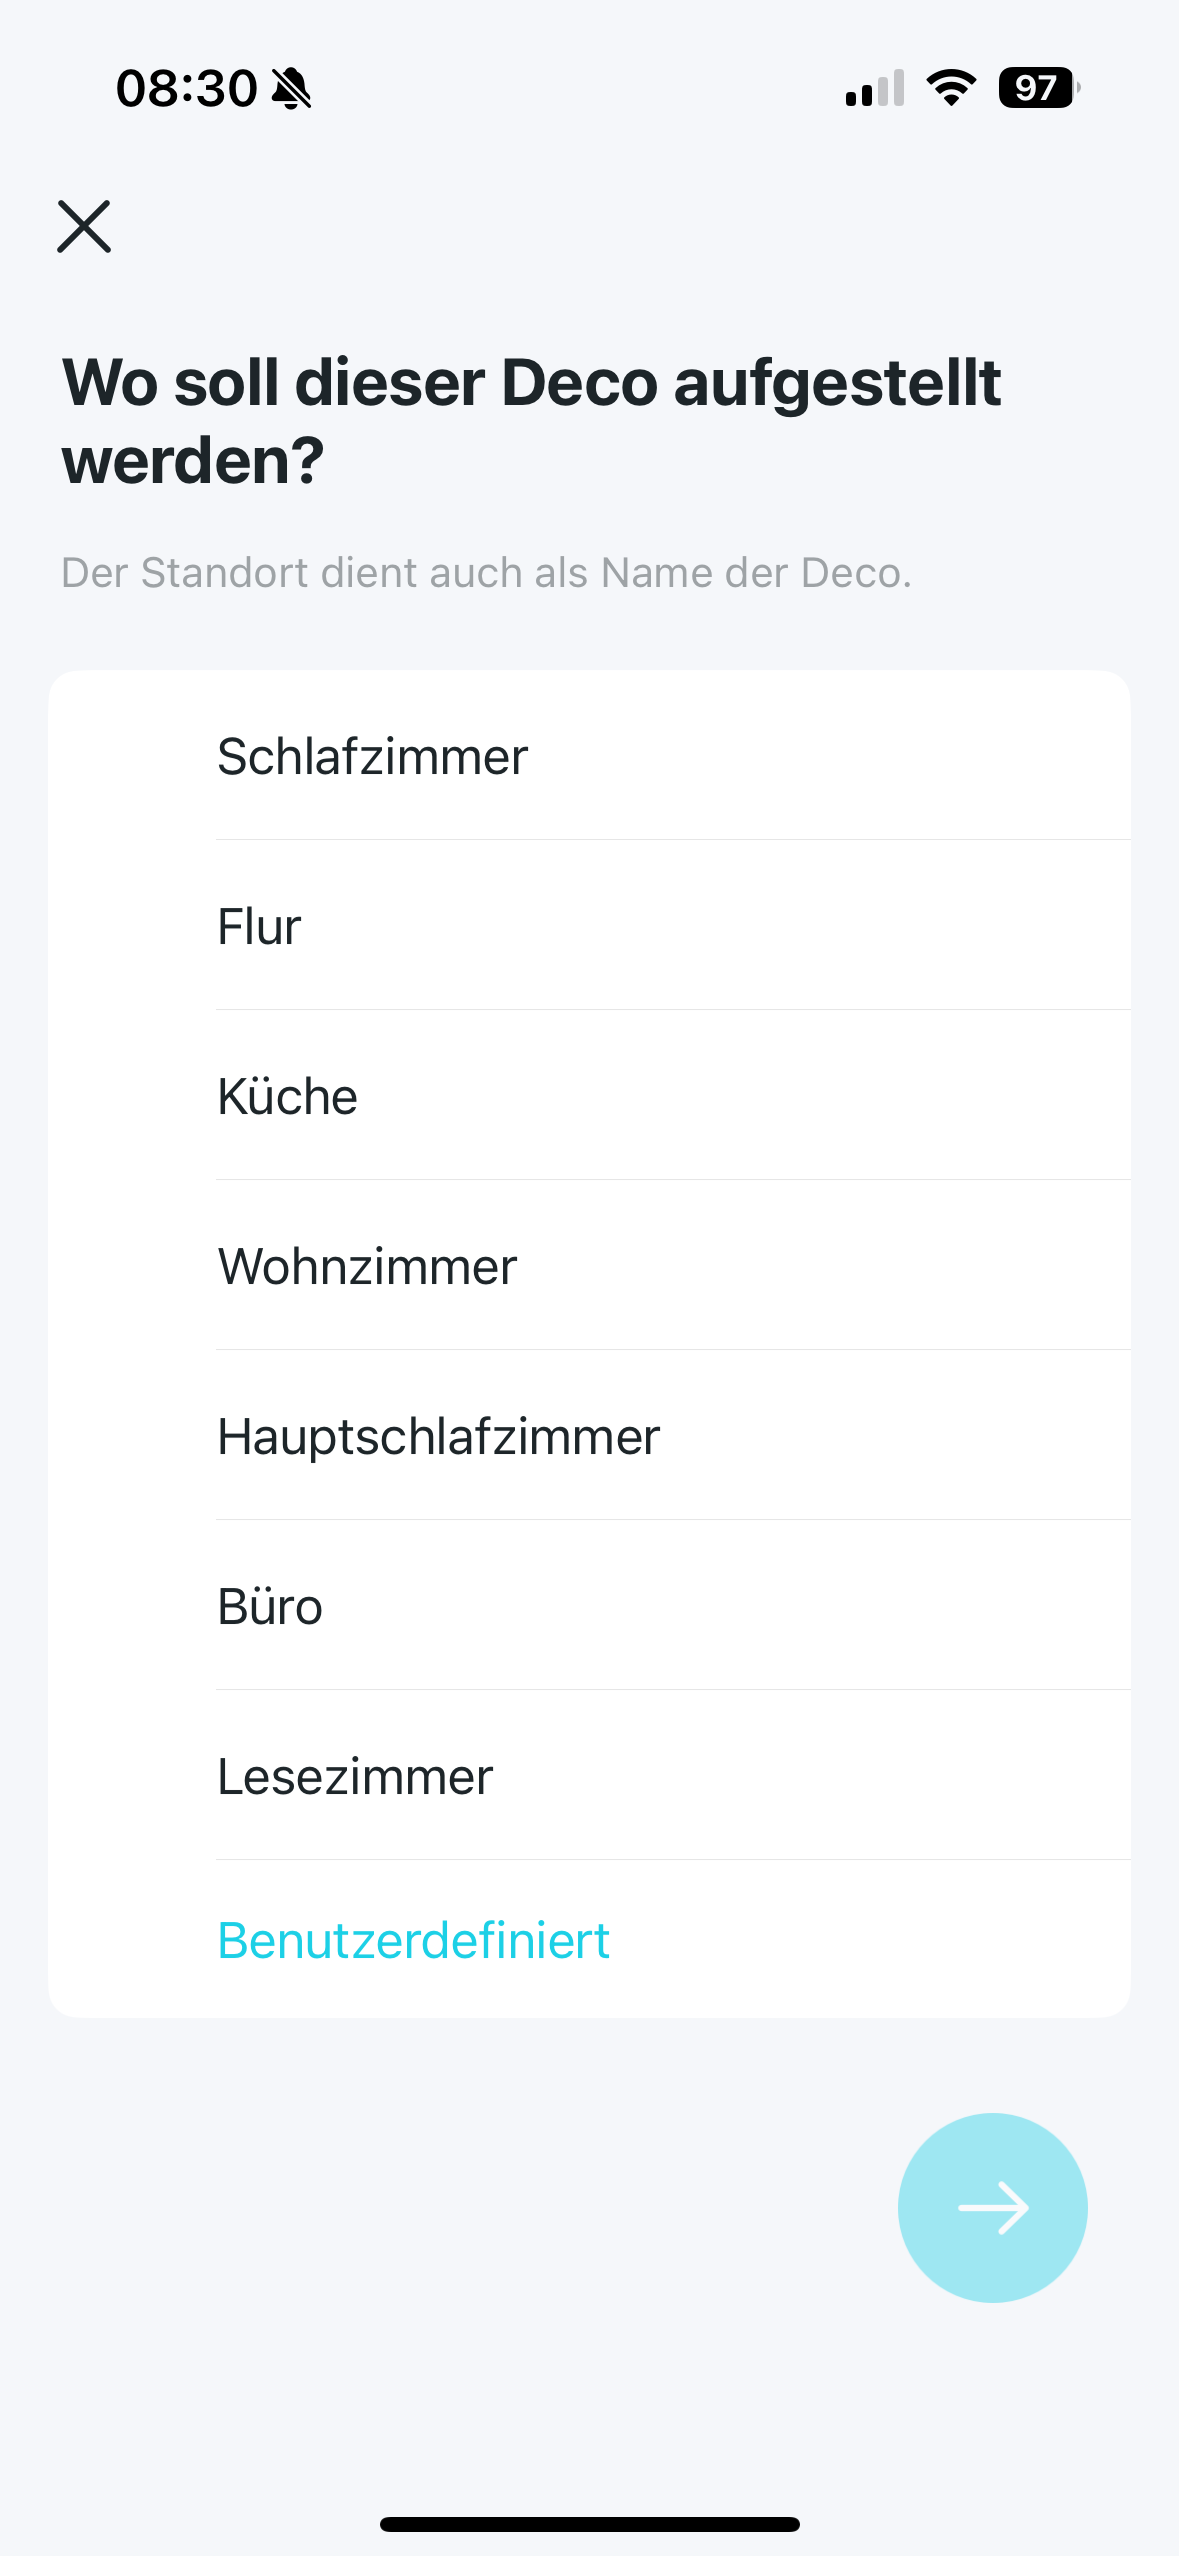Tap the heading 'Wo soll dieser Deco aufgestellt werden?'
The width and height of the screenshot is (1179, 2556).
click(x=531, y=421)
